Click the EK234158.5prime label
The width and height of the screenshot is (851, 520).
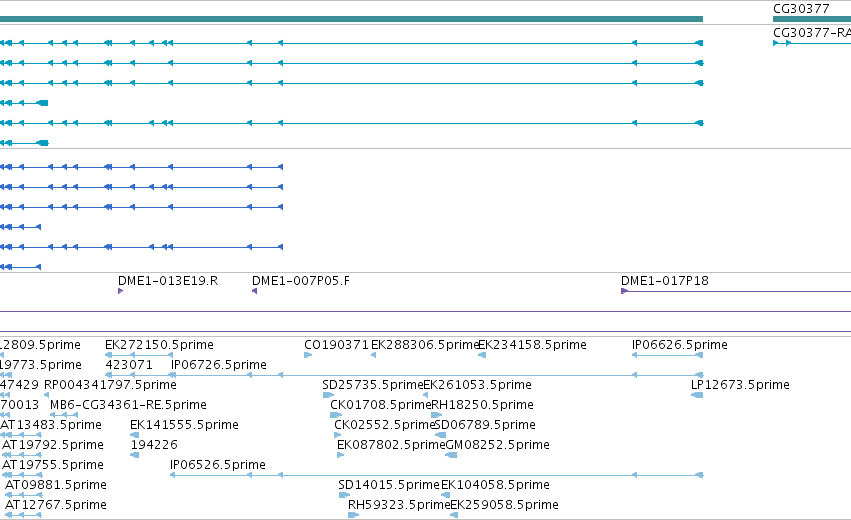532,345
